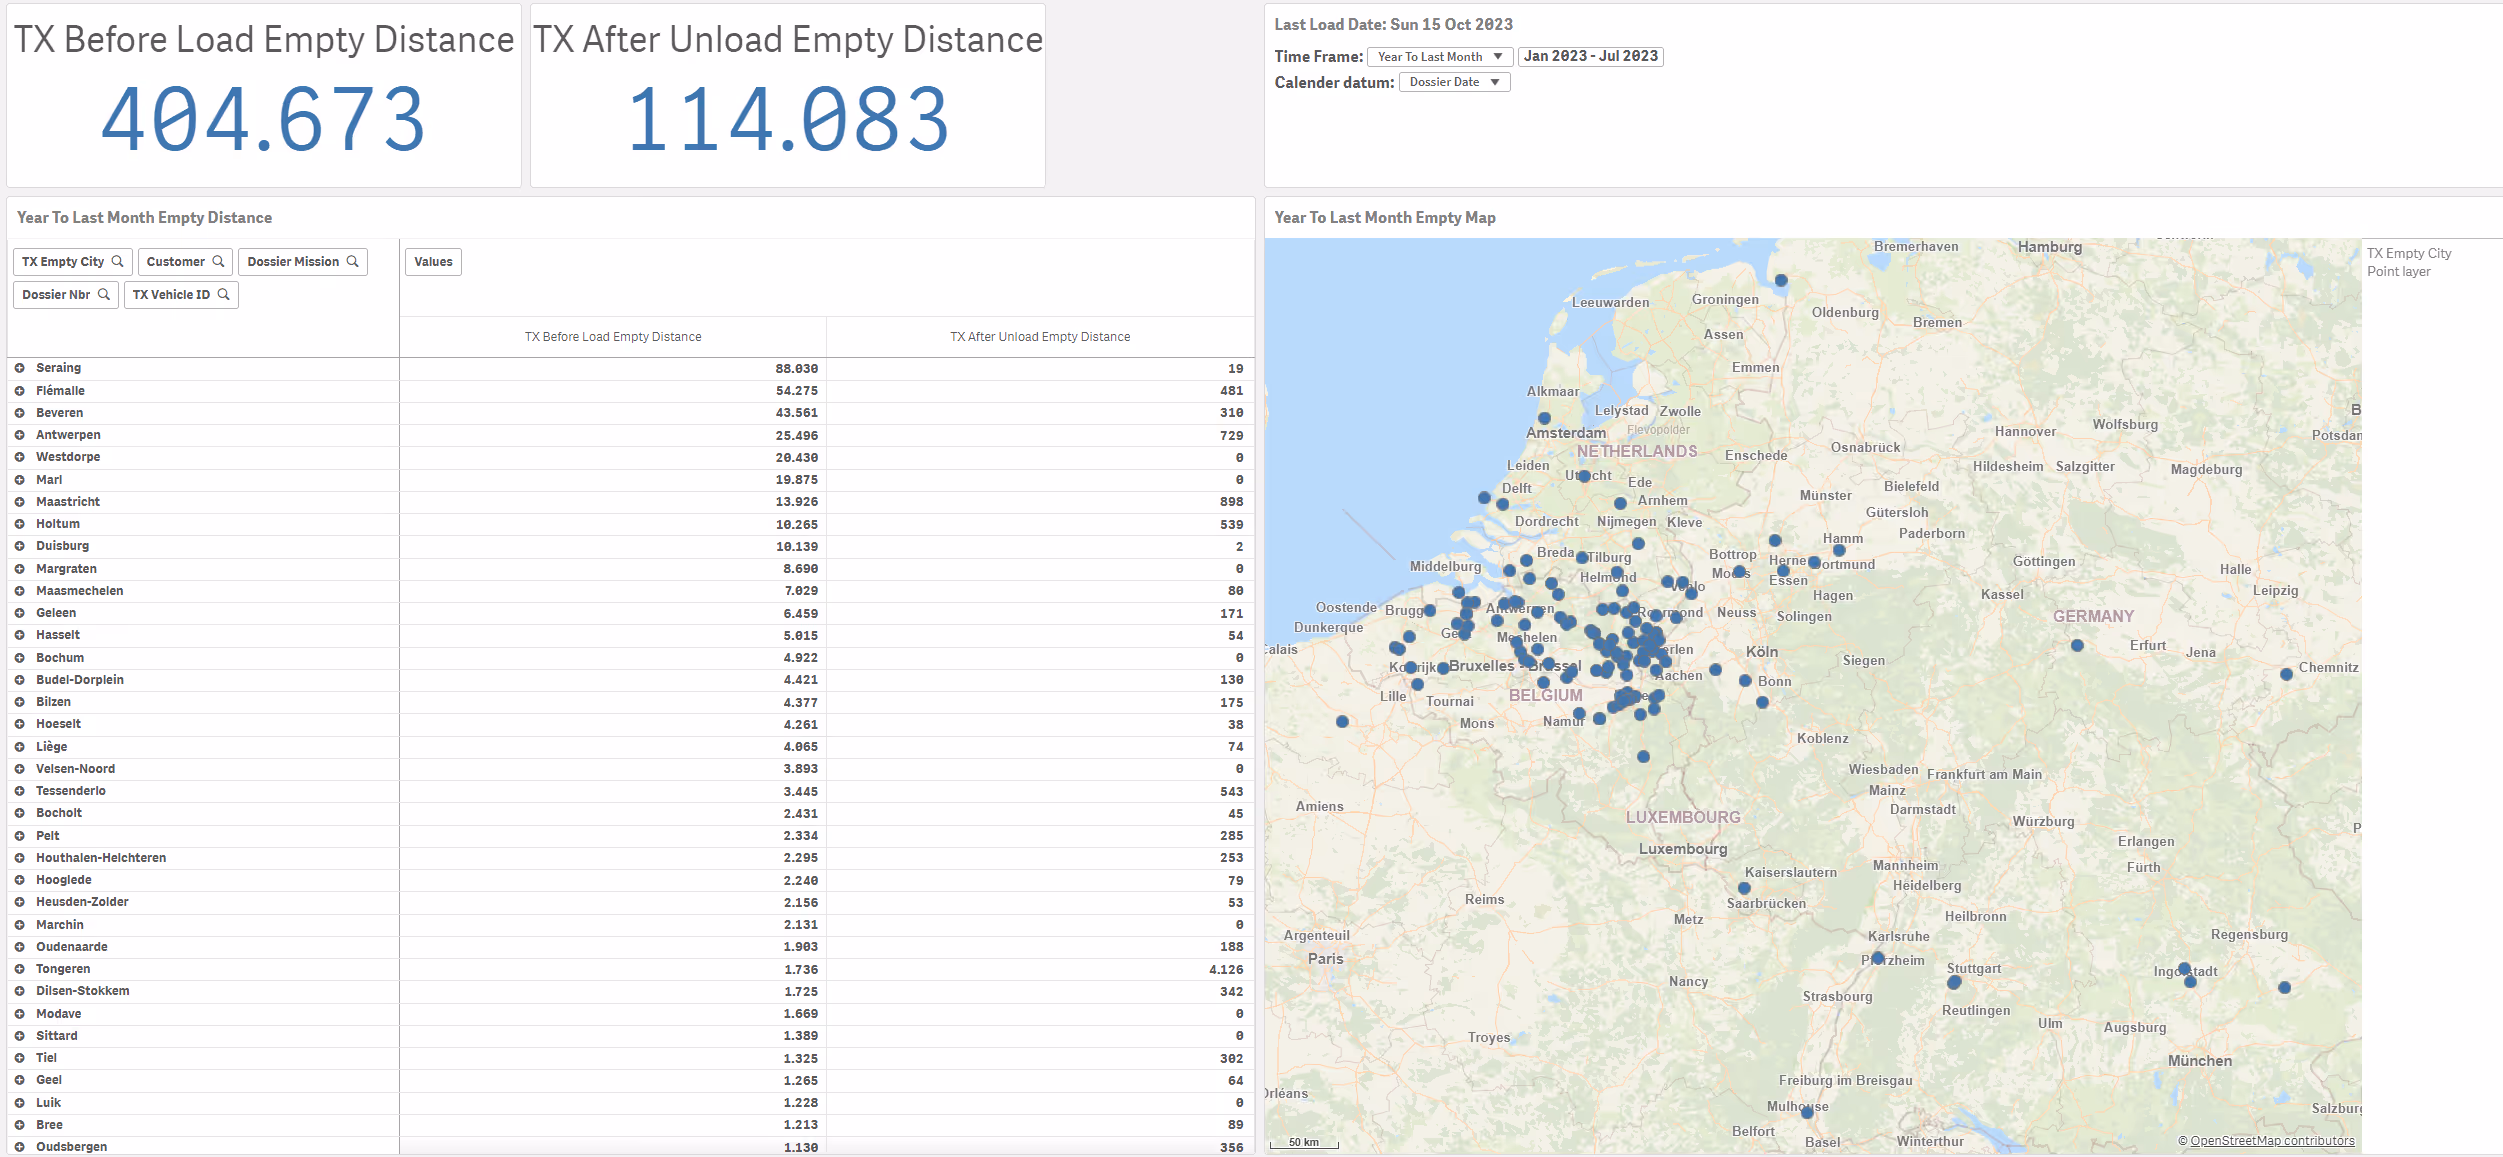Click the 404.673 Before Load KPI value
This screenshot has height=1157, width=2503.
pyautogui.click(x=263, y=120)
